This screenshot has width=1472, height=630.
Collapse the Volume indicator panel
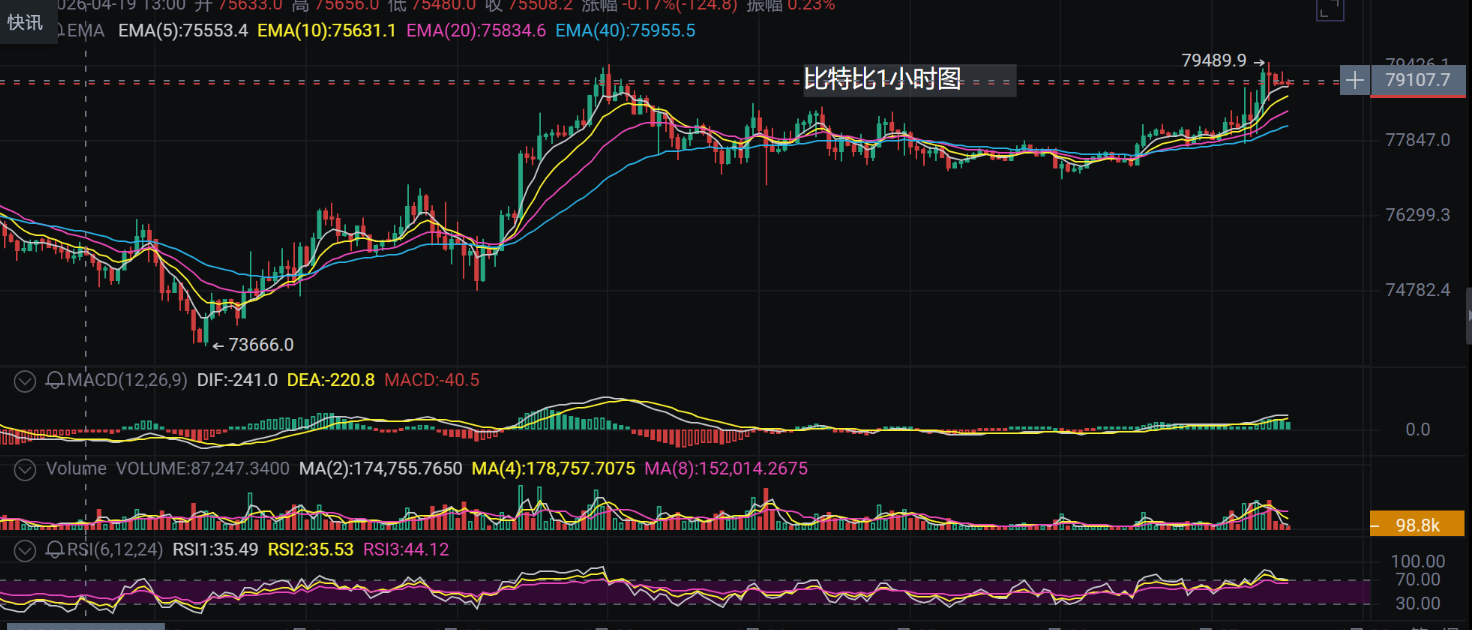(x=25, y=468)
